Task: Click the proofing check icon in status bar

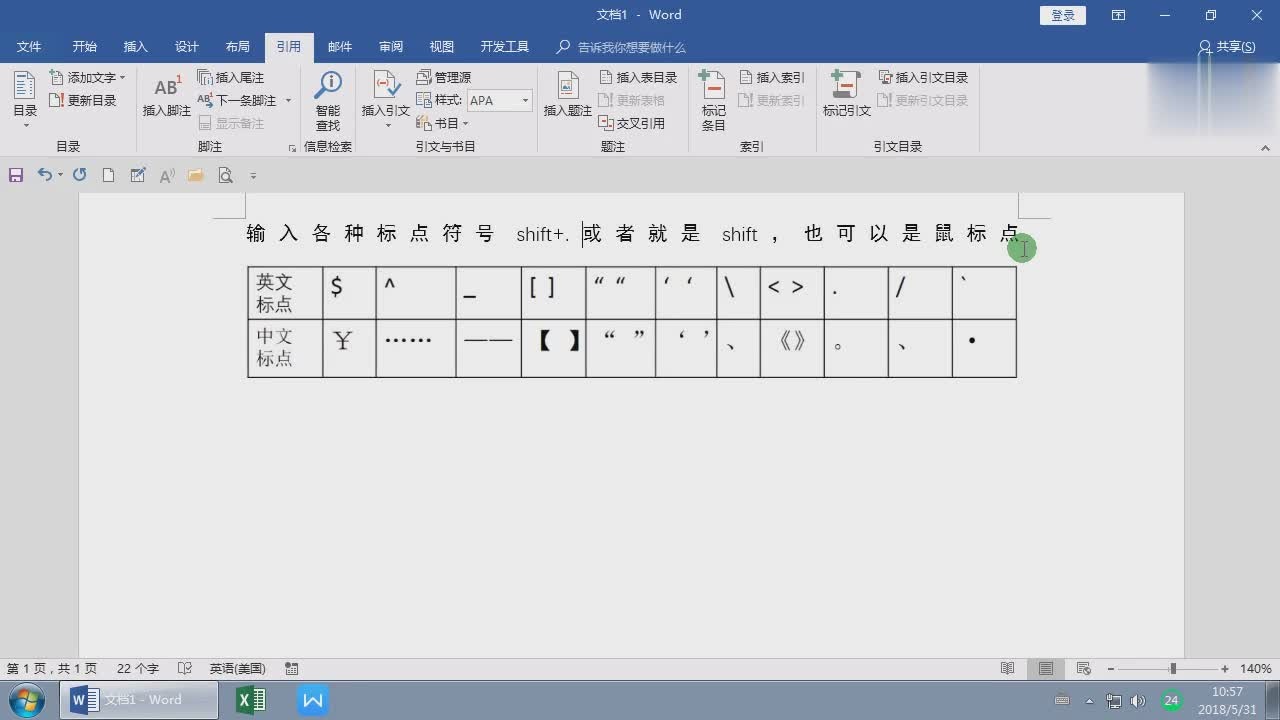Action: pyautogui.click(x=185, y=669)
